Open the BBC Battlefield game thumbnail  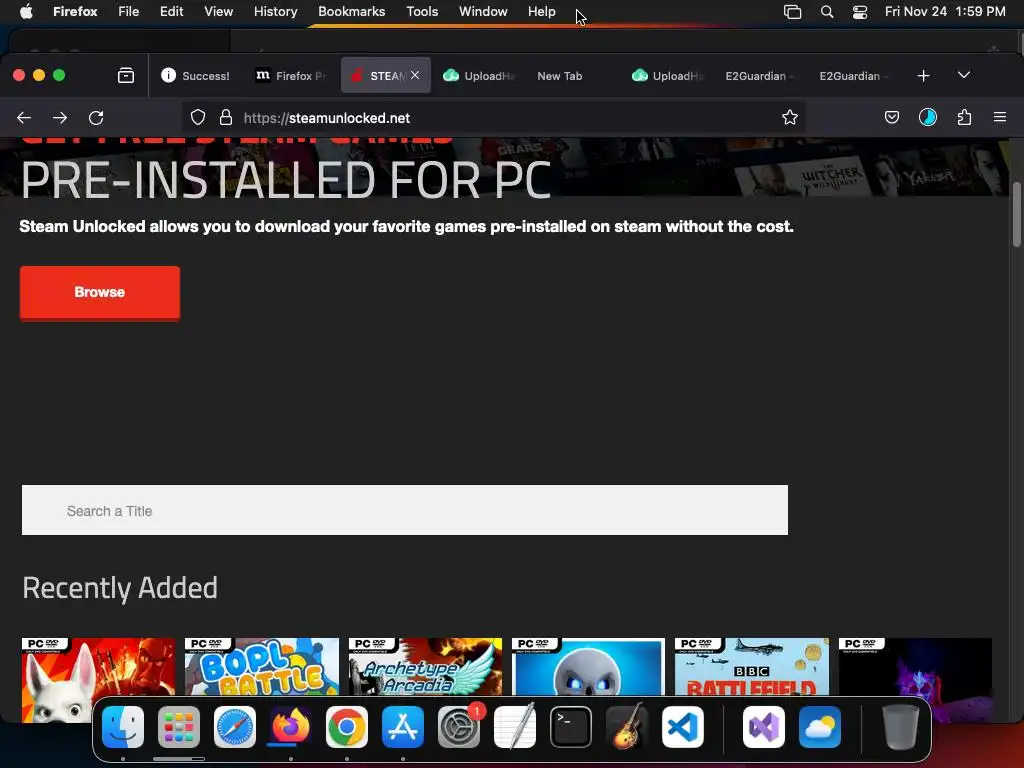(752, 667)
